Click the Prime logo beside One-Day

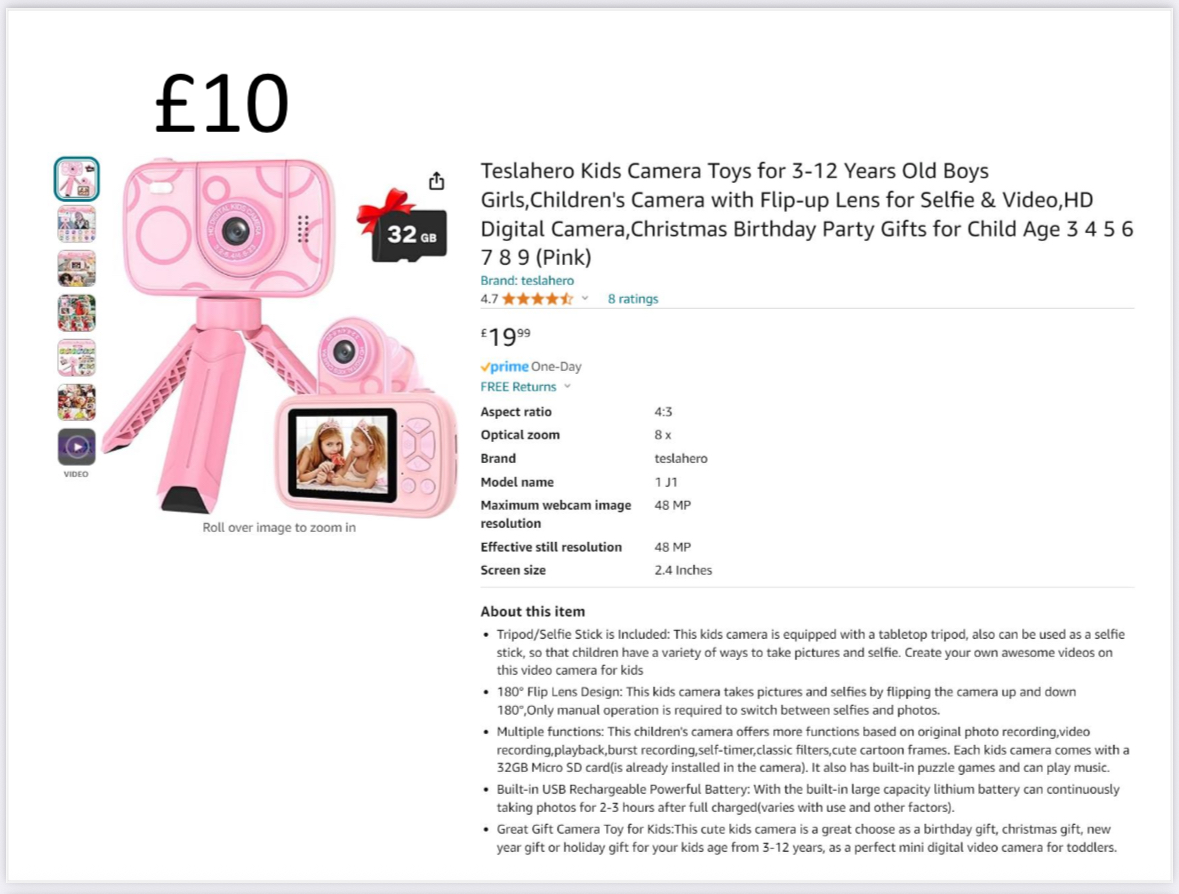coord(505,367)
